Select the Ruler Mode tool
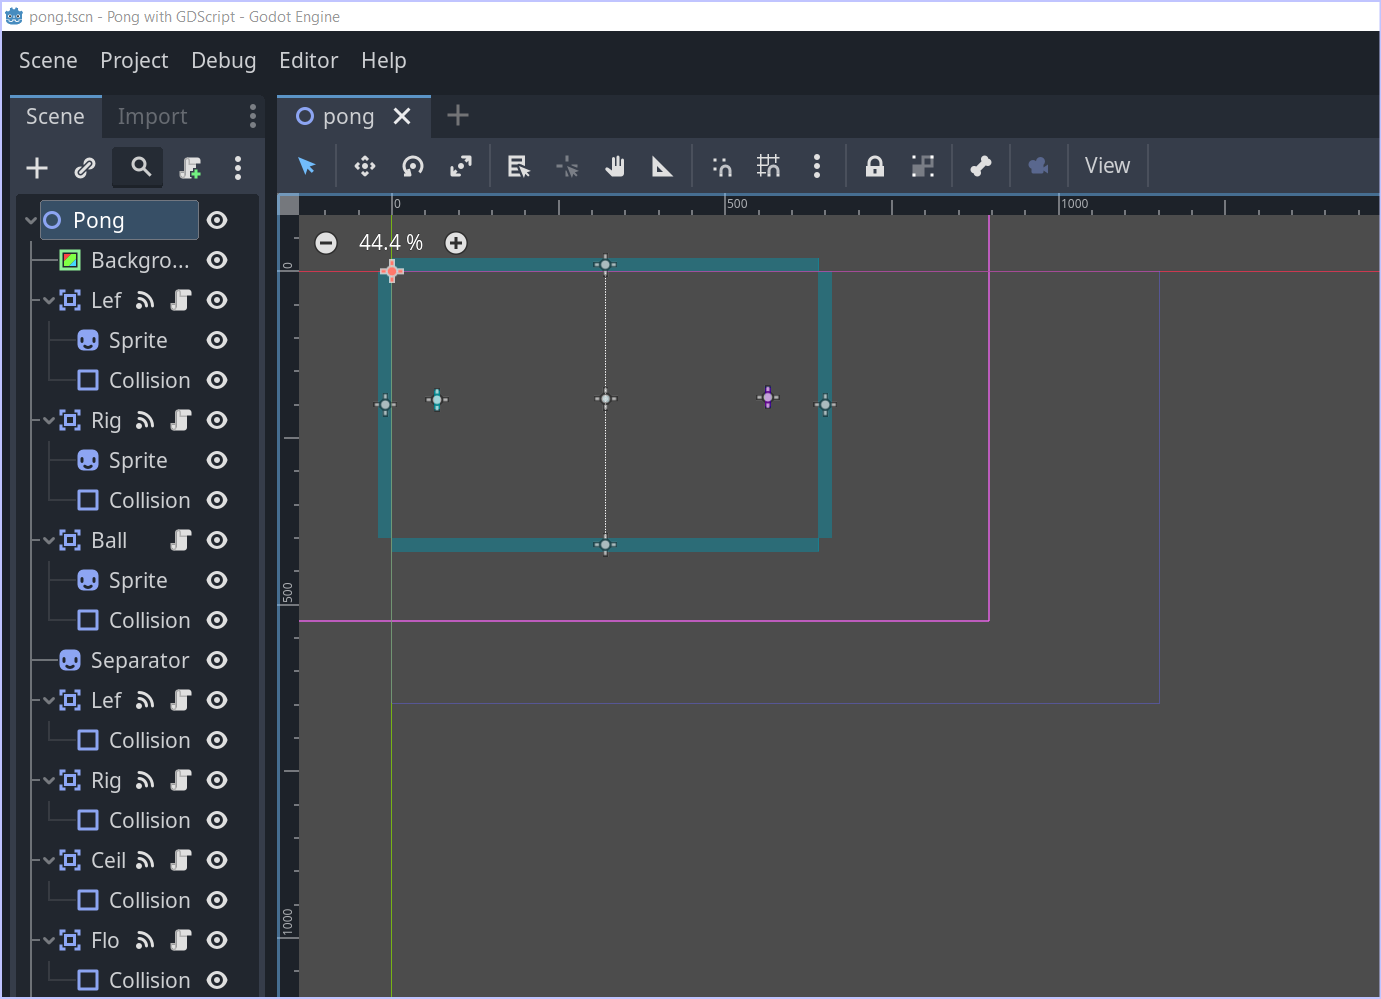Image resolution: width=1381 pixels, height=999 pixels. (661, 166)
